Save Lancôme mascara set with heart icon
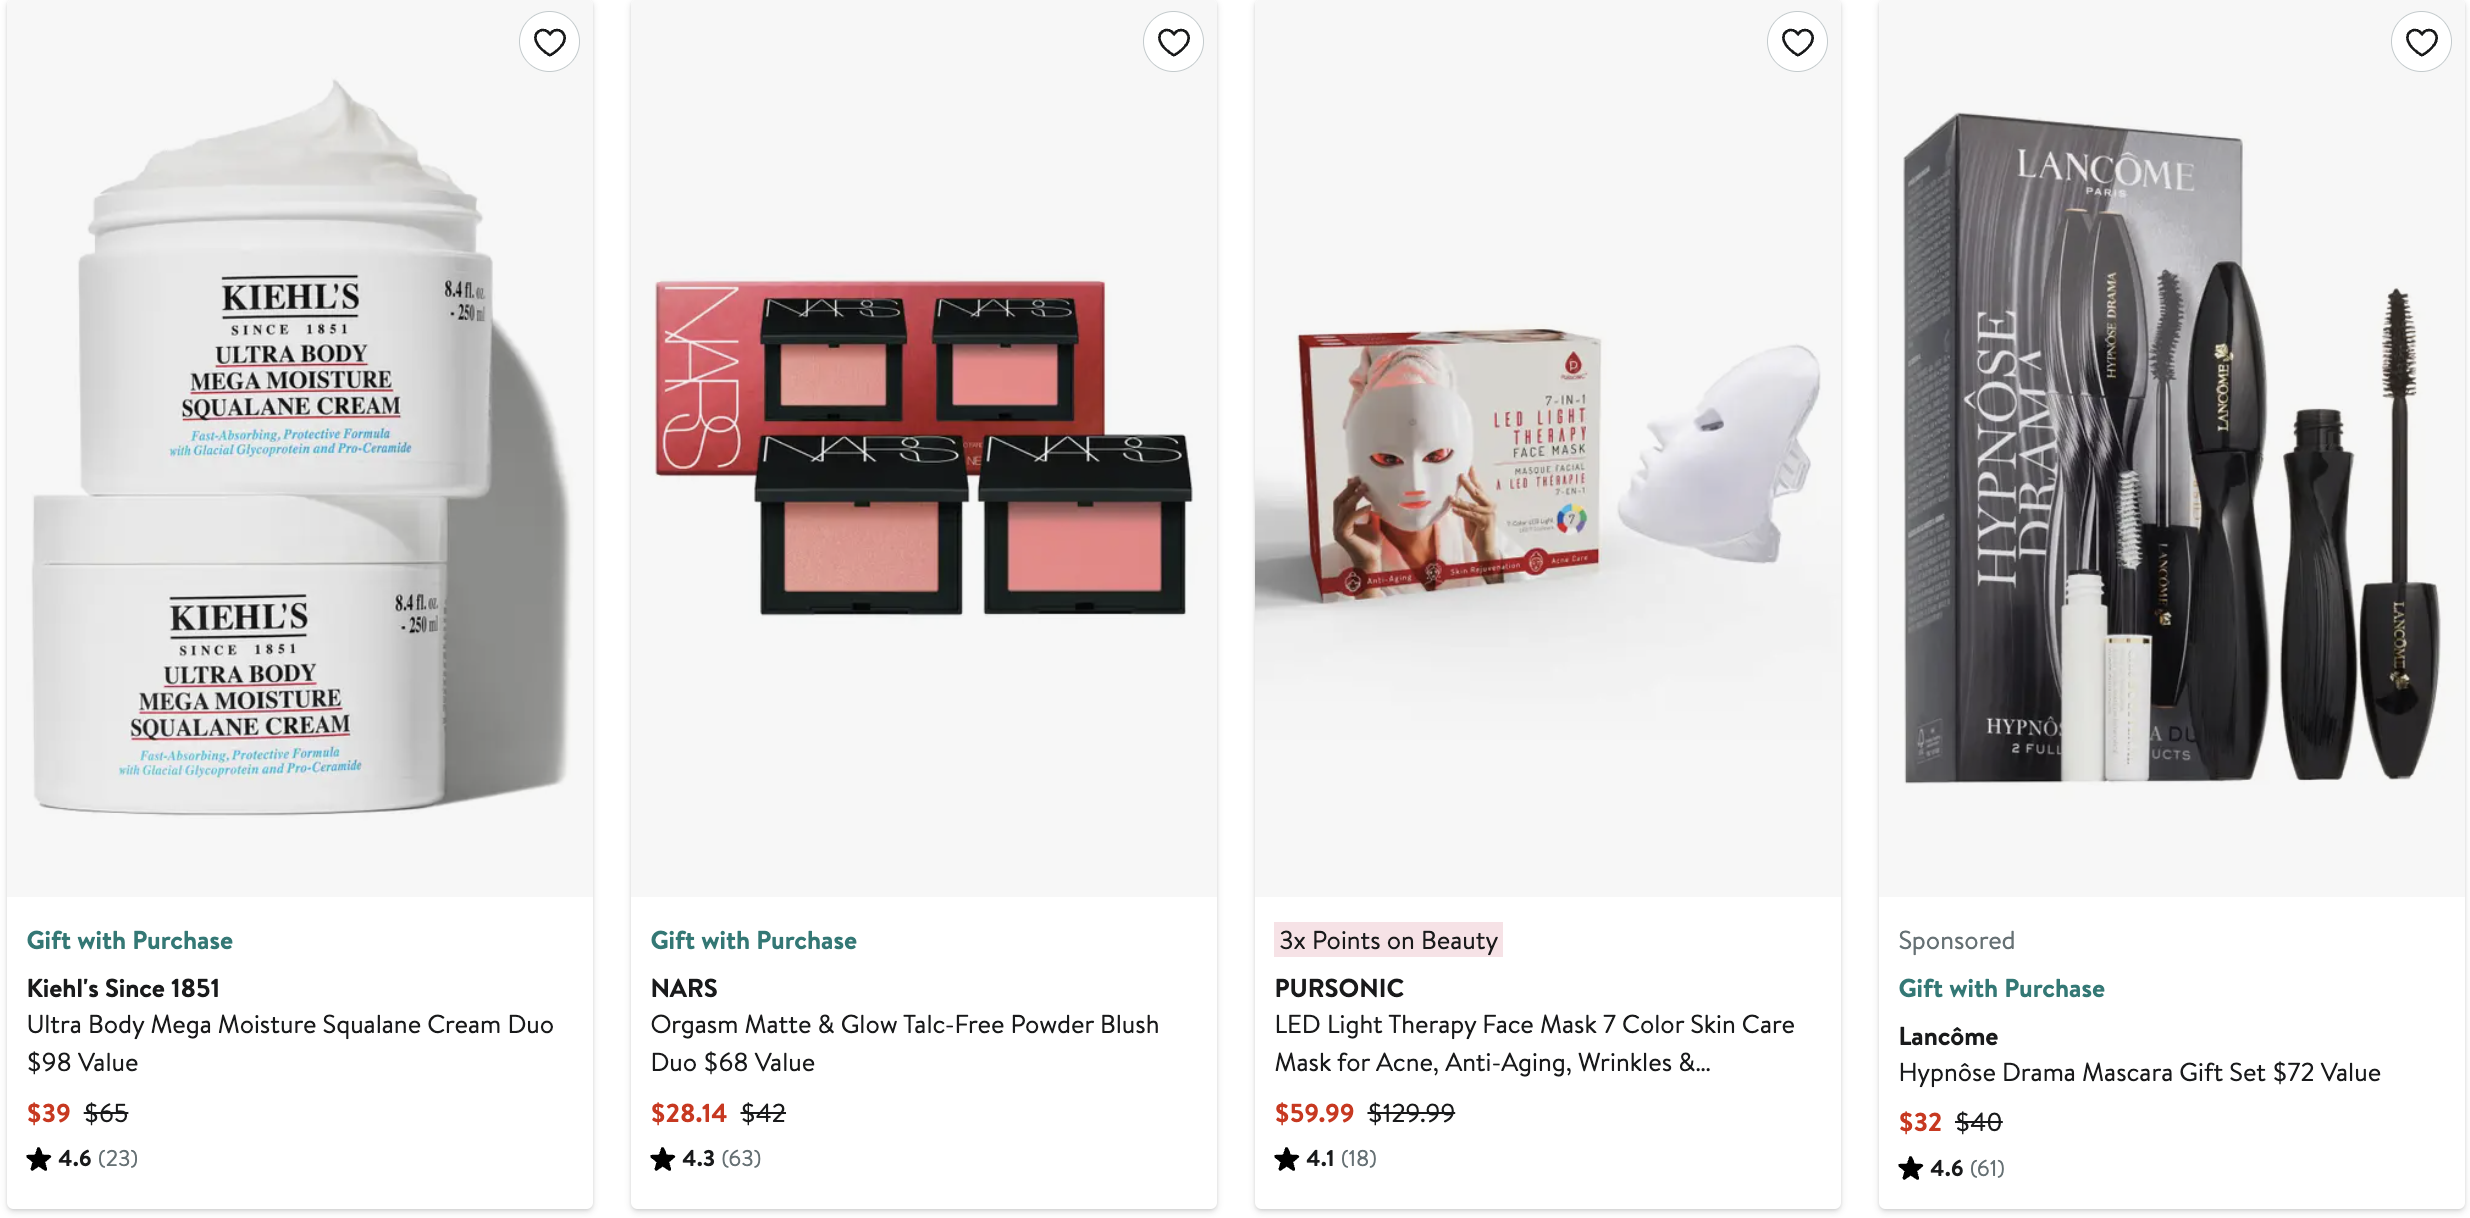The height and width of the screenshot is (1218, 2470). pyautogui.click(x=2421, y=42)
